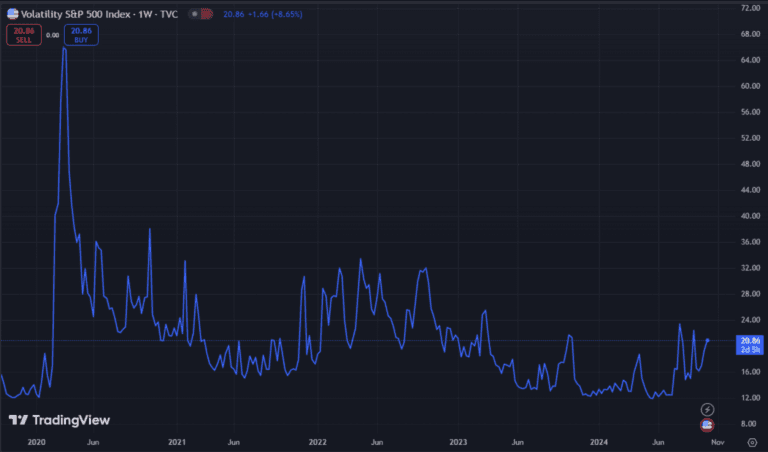Click the 0.00 spread value
The image size is (768, 452).
(53, 34)
